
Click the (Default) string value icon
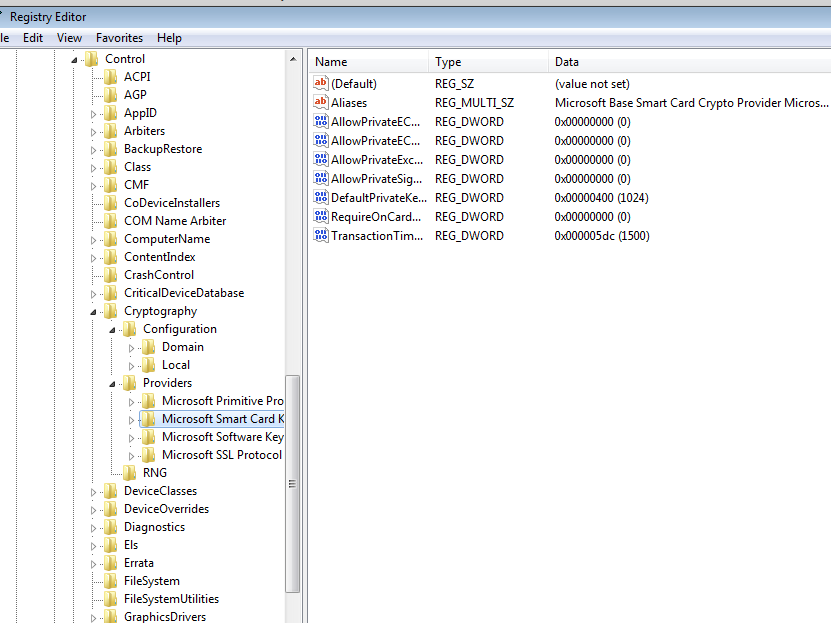pyautogui.click(x=321, y=83)
